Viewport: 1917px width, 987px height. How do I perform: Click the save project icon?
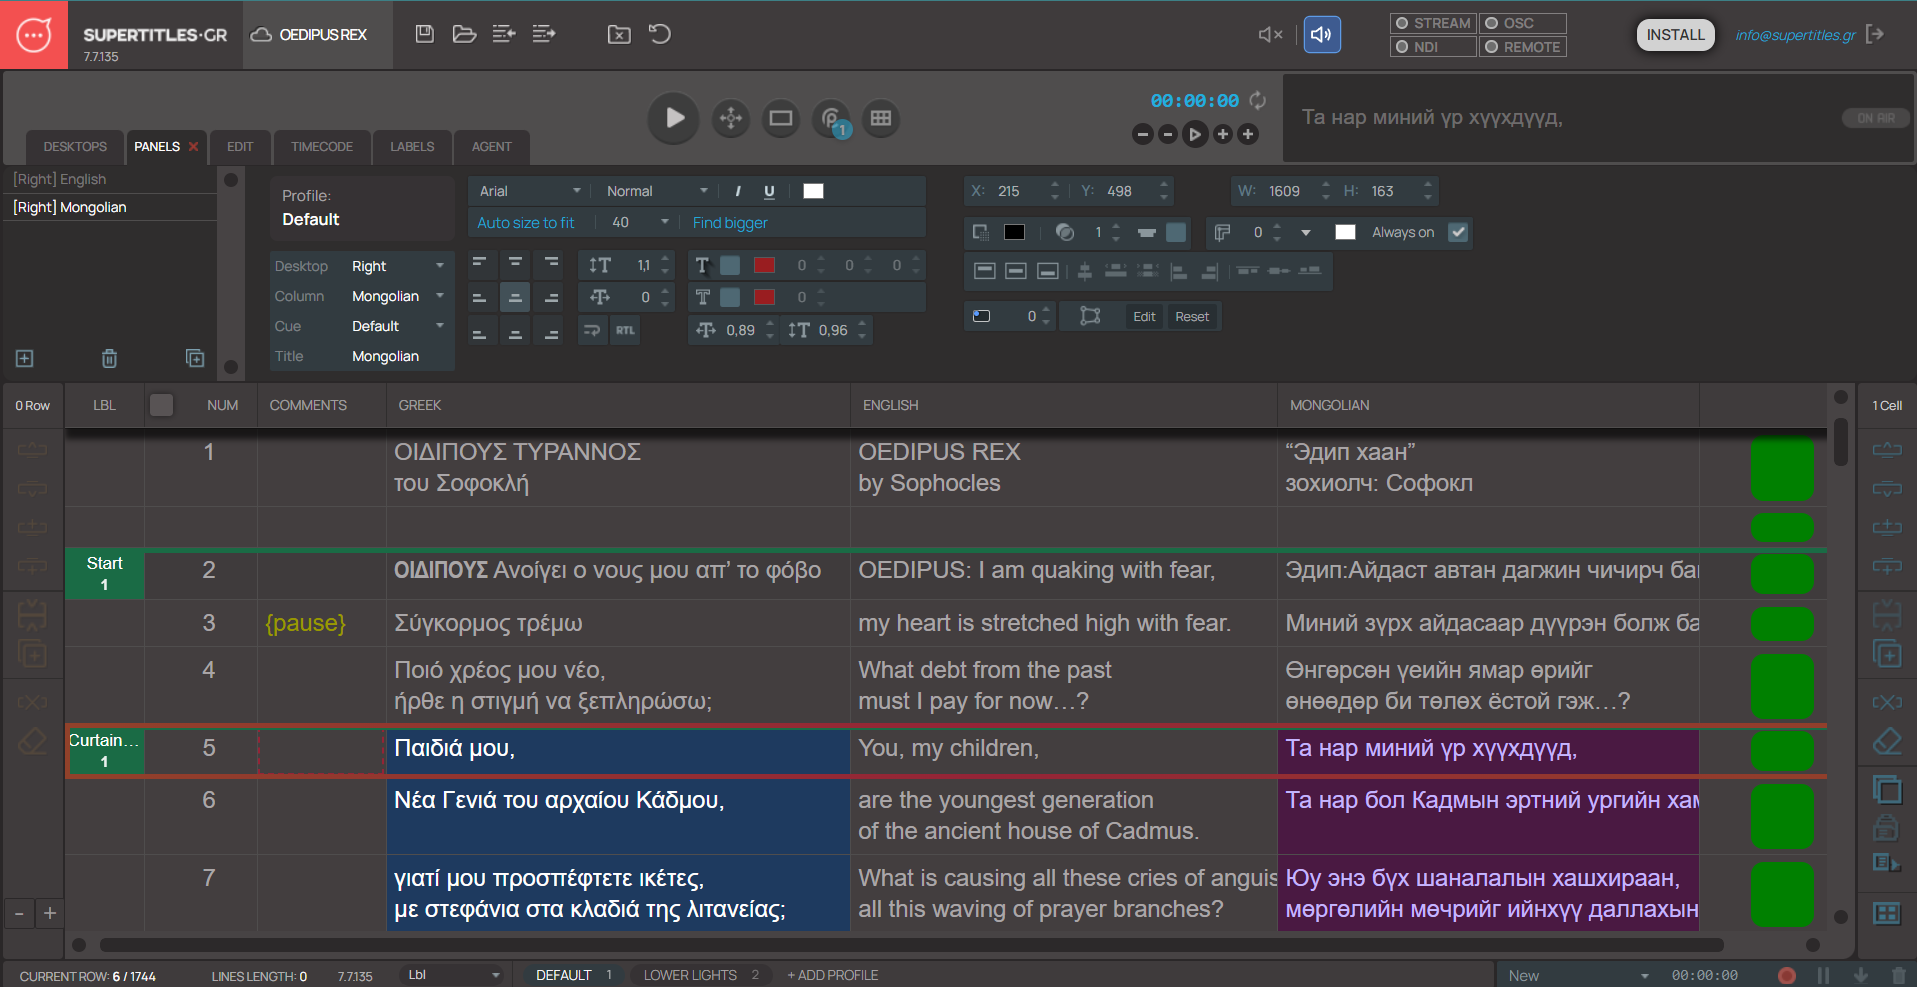425,34
